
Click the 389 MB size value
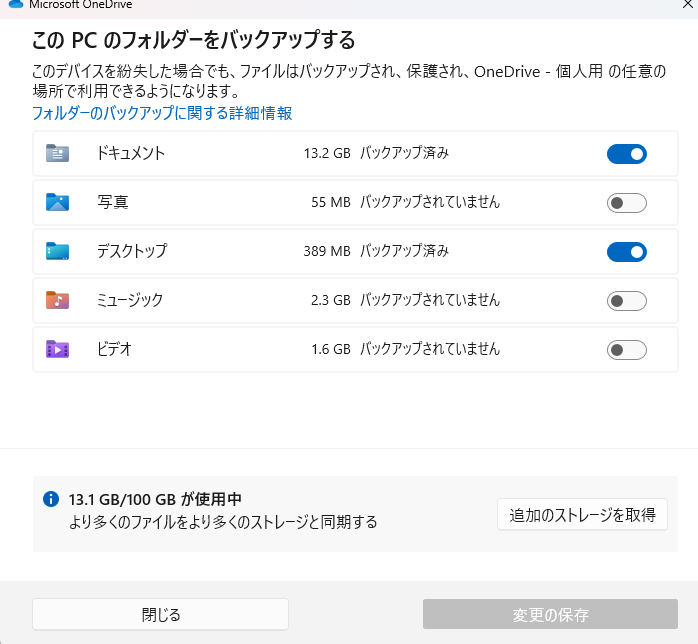(327, 251)
